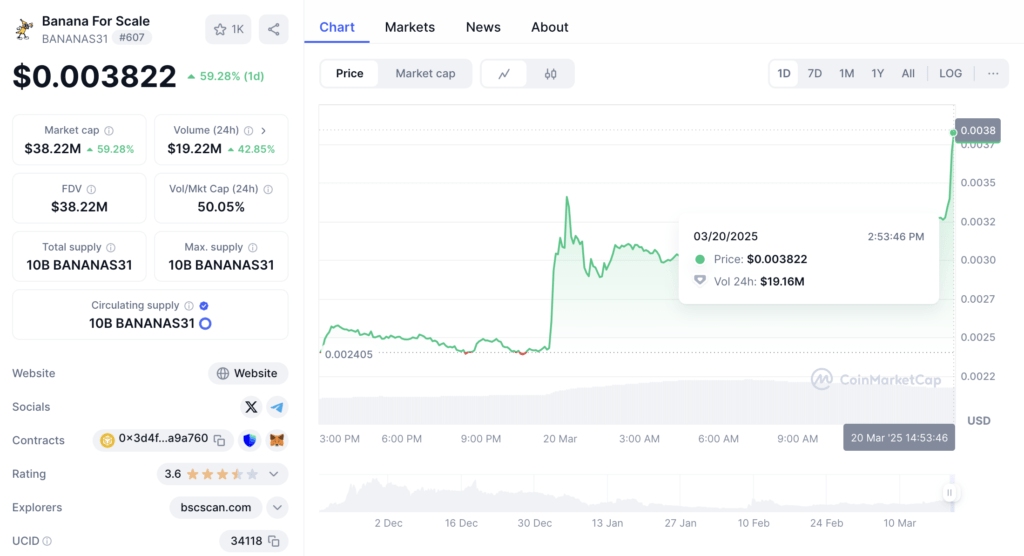Select the Market cap chart toggle
This screenshot has height=556, width=1024.
pyautogui.click(x=425, y=73)
